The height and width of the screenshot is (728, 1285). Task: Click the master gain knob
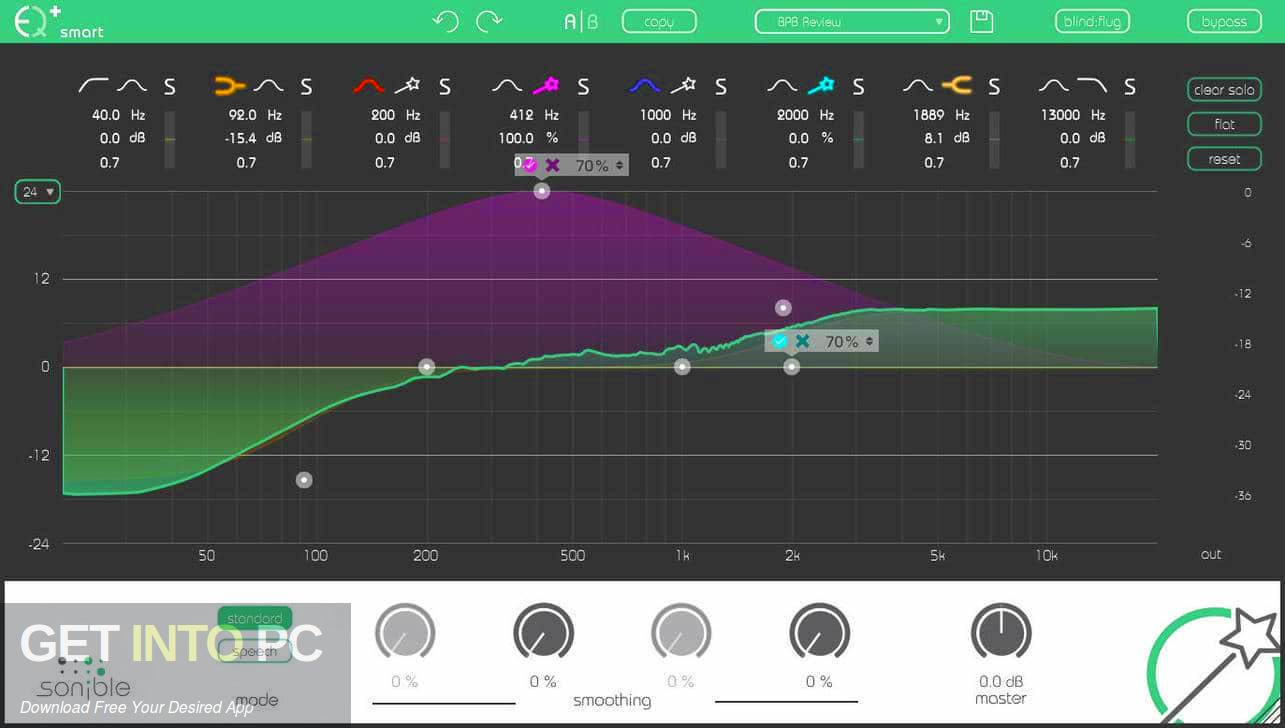coord(1001,632)
